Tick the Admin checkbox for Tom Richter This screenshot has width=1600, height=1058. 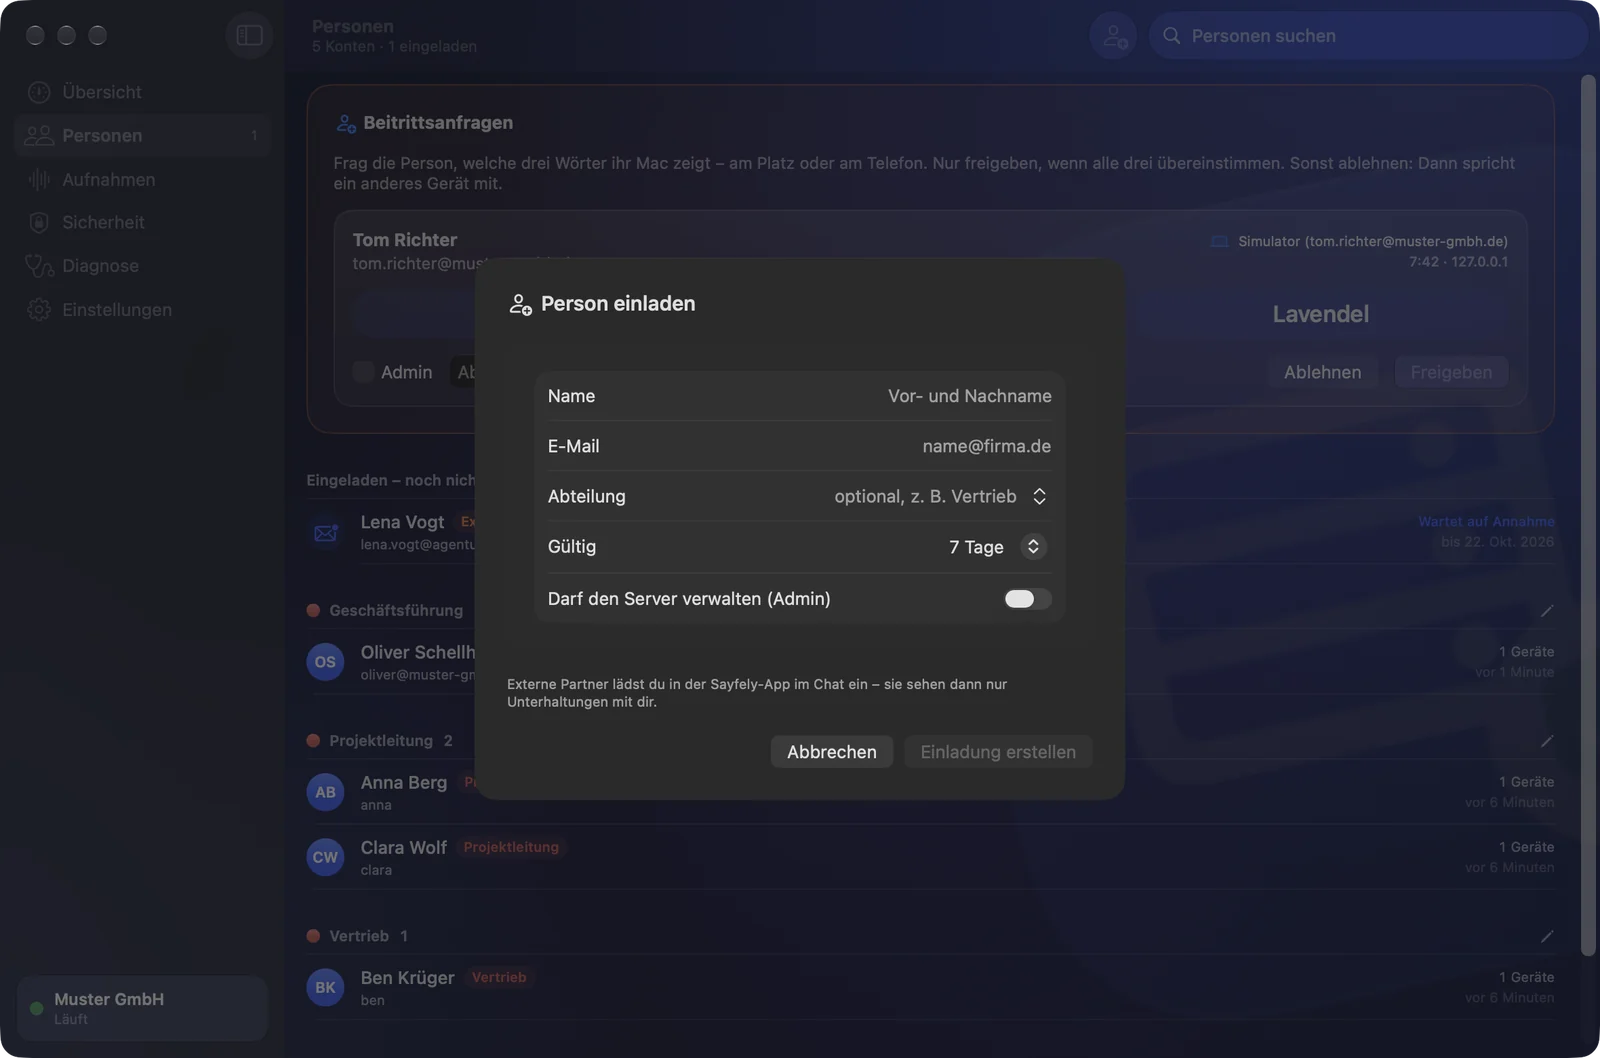363,372
